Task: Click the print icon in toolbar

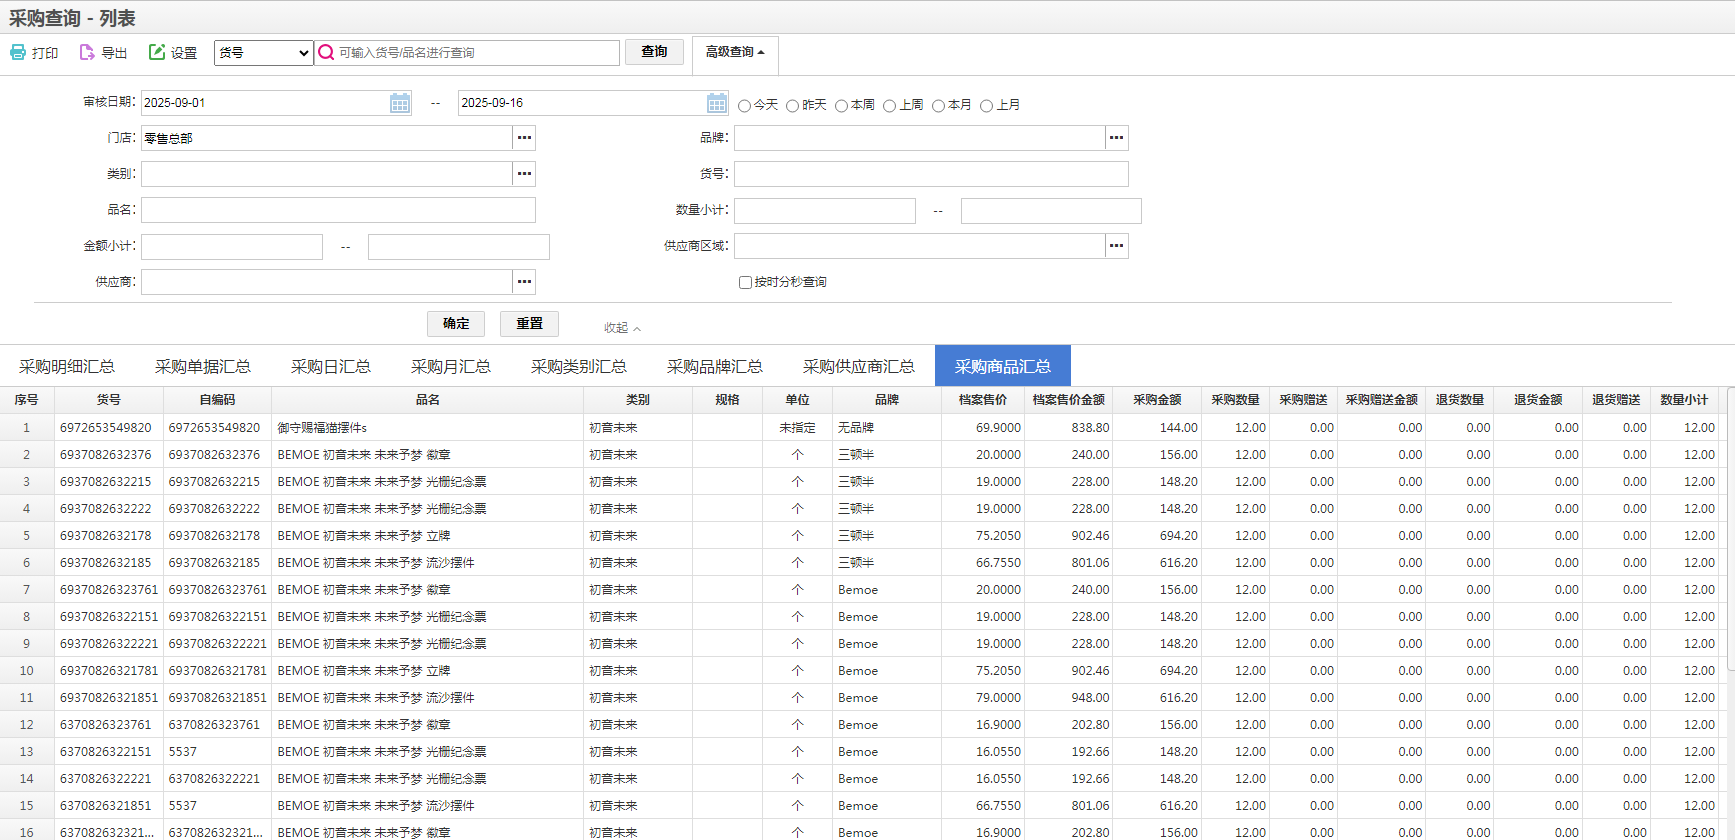Action: pyautogui.click(x=18, y=52)
